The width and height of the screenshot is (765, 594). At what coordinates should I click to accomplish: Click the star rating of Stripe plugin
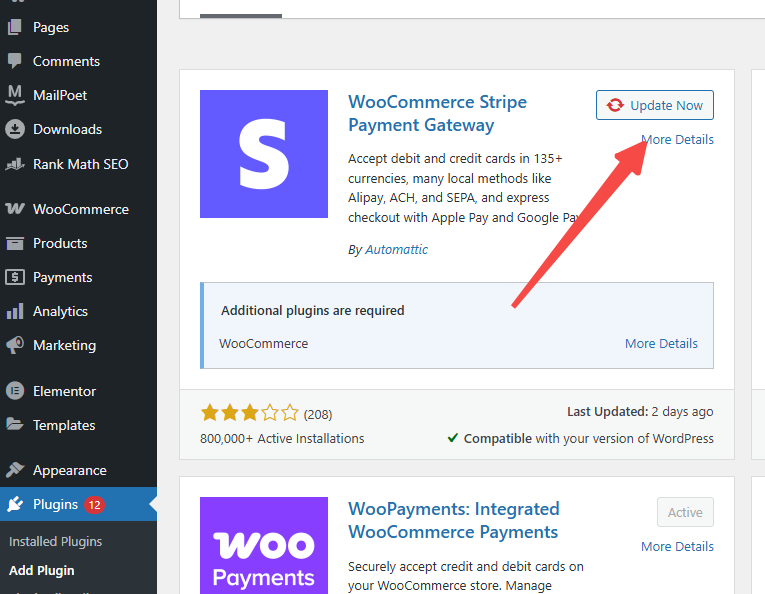click(249, 413)
